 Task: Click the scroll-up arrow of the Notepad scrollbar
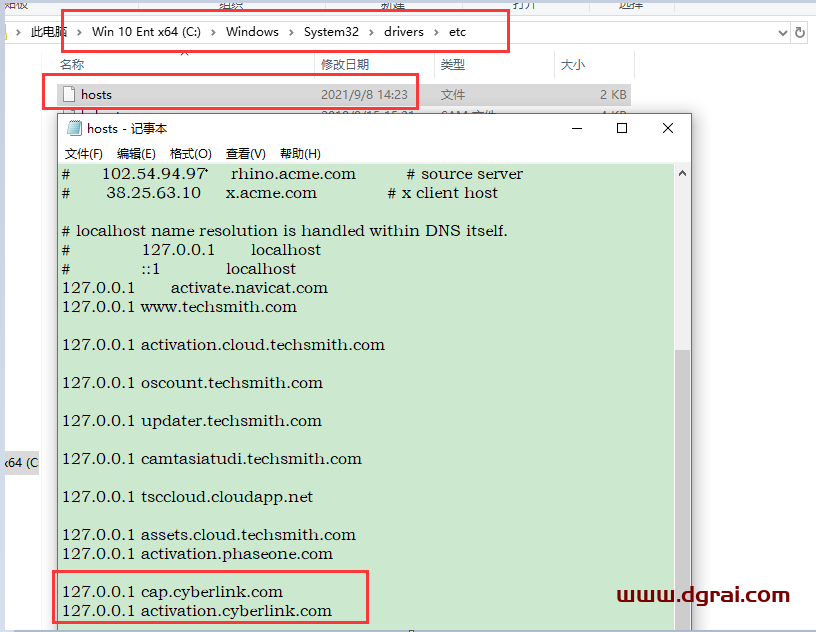682,174
